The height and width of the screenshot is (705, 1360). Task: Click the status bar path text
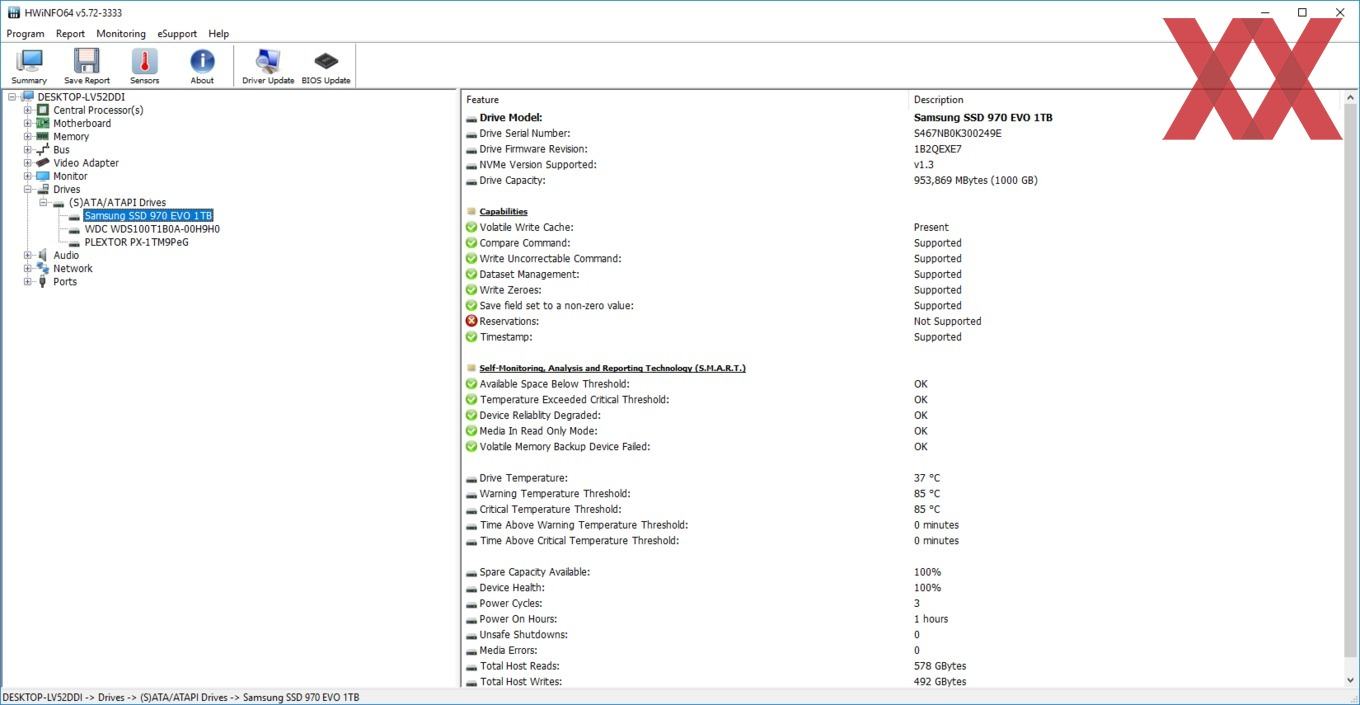coord(181,697)
